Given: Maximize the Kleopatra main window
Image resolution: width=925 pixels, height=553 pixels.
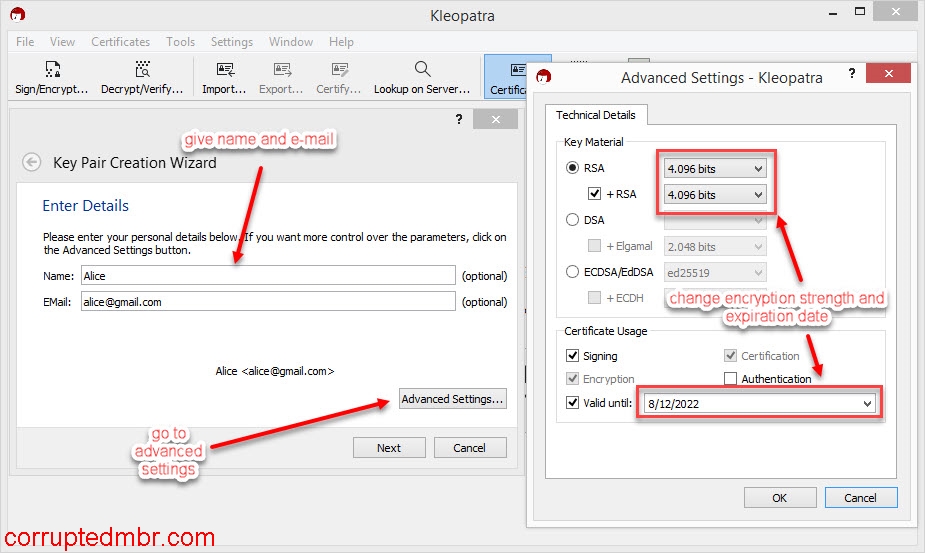Looking at the screenshot, I should [x=860, y=11].
